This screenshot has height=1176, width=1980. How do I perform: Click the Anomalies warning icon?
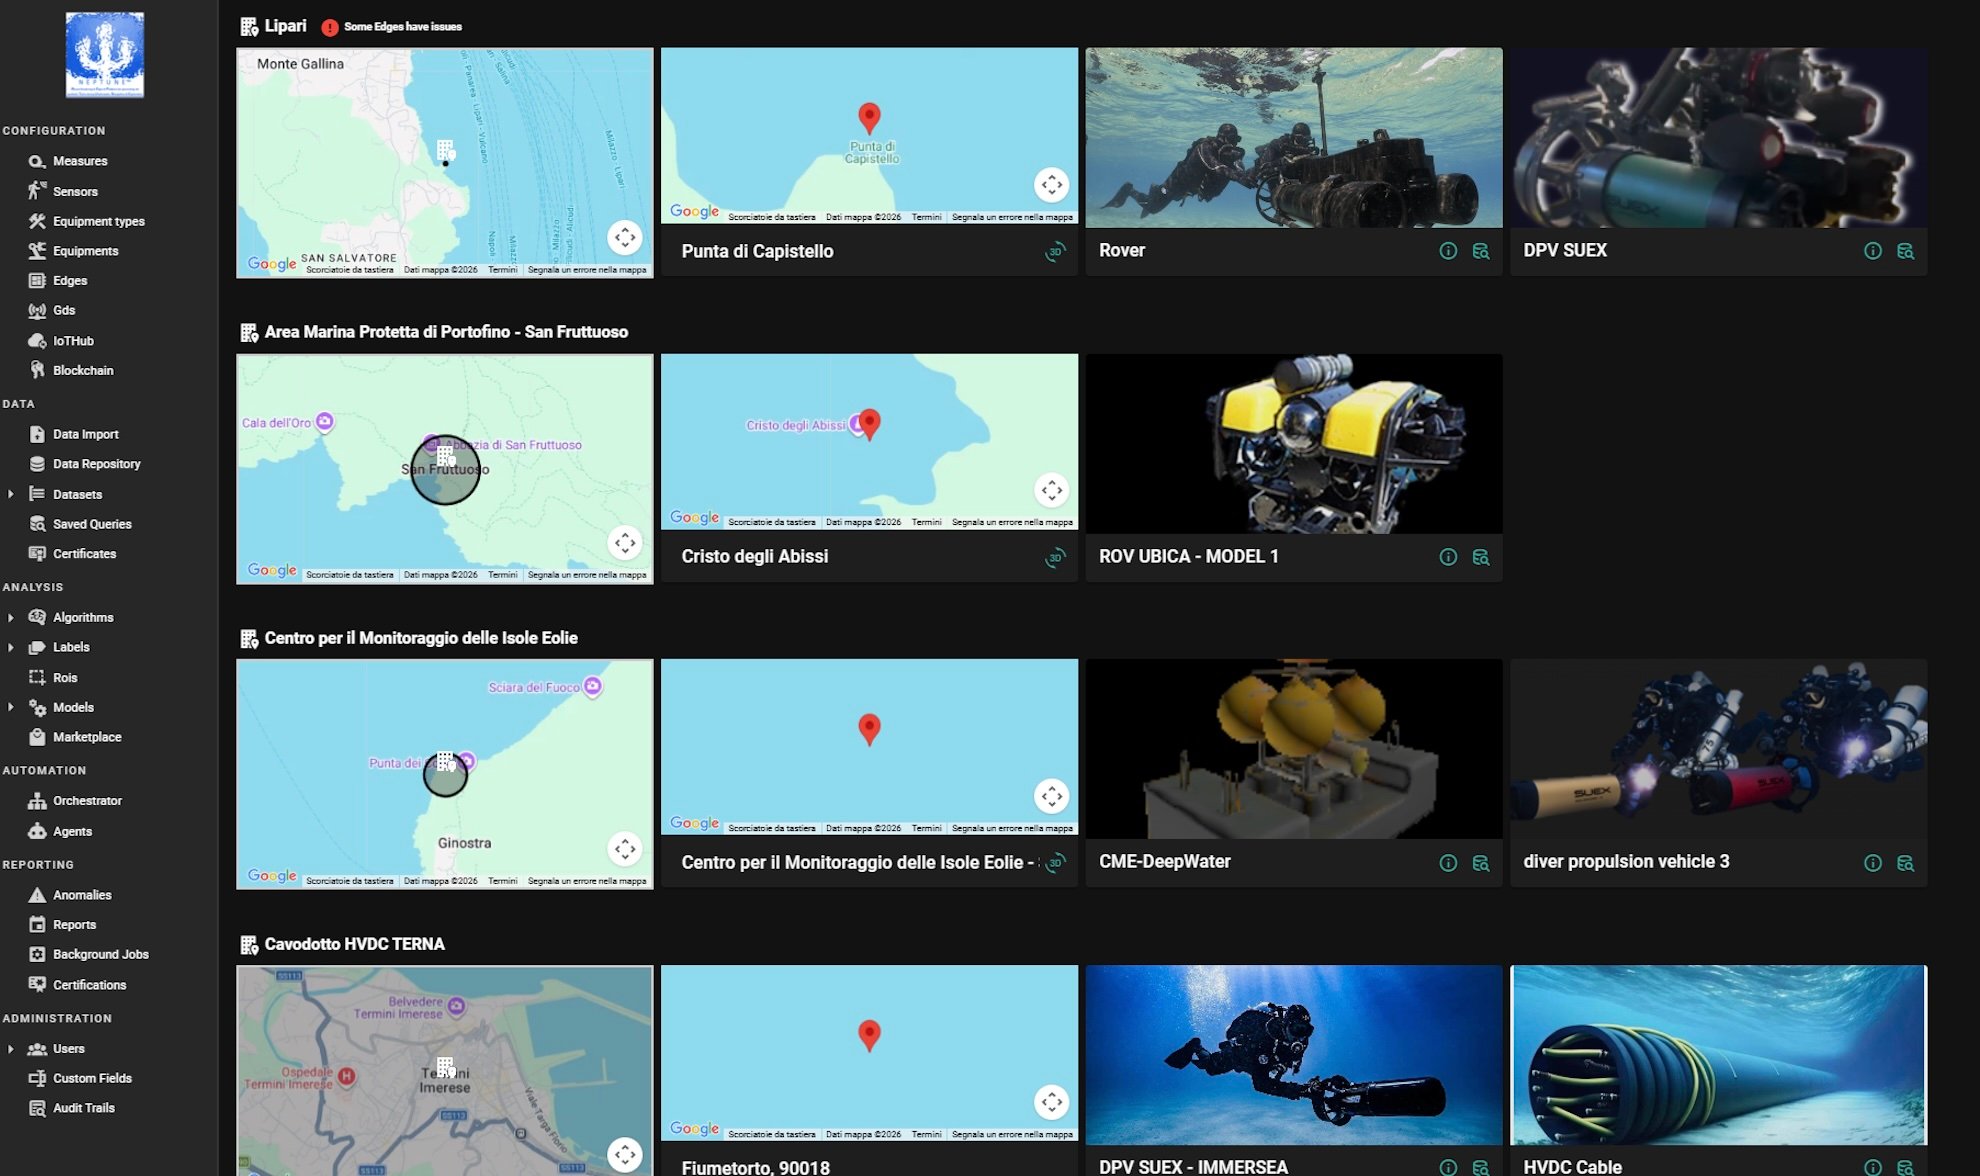coord(37,895)
